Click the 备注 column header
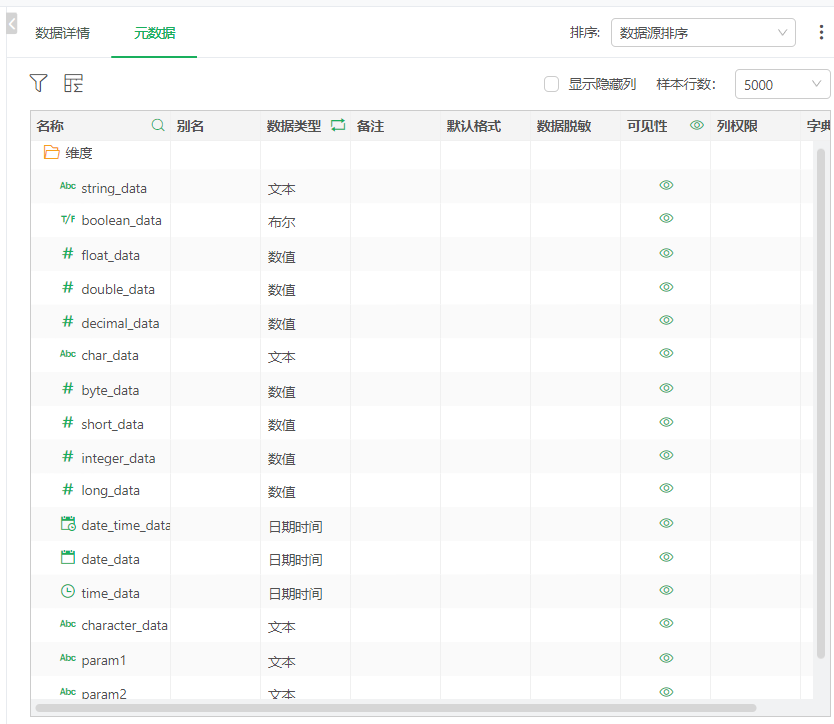Viewport: 834px width, 724px height. (x=370, y=126)
